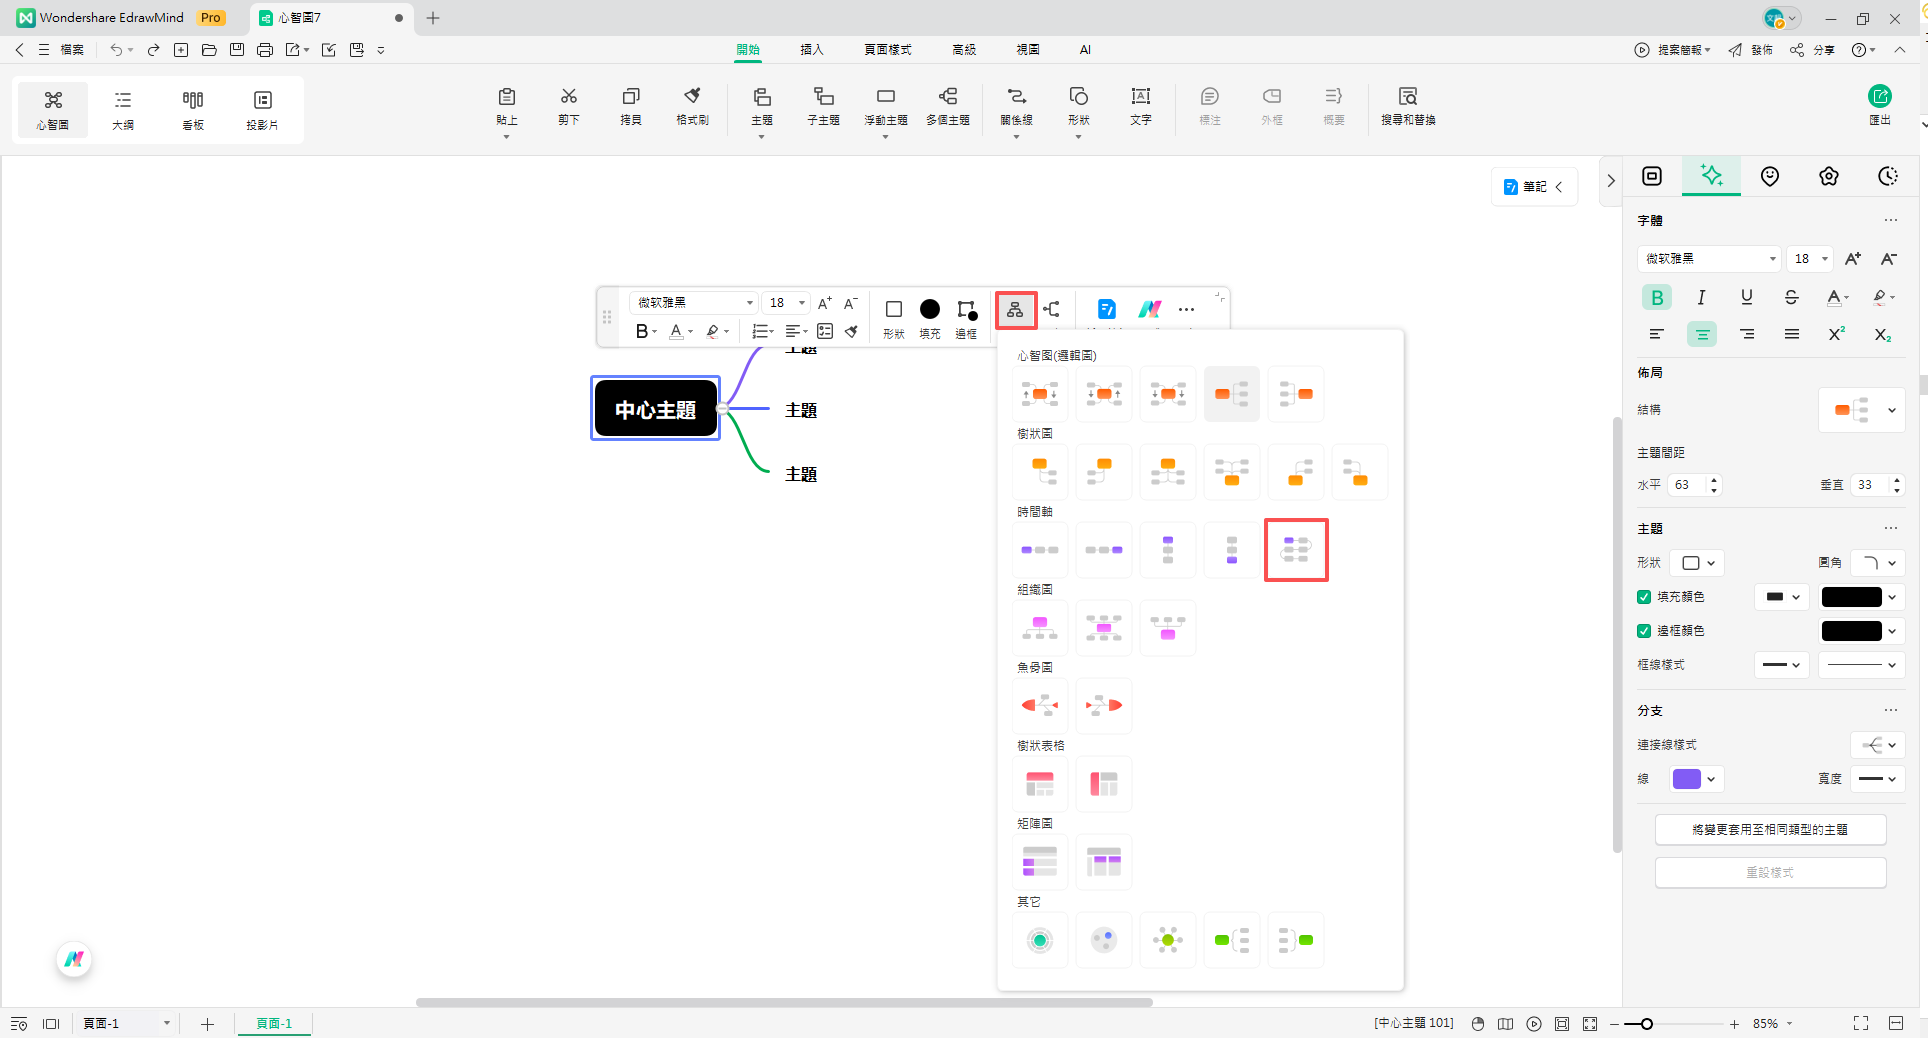The width and height of the screenshot is (1928, 1038).
Task: Switch to the Page Style (頁面樣式) tab
Action: click(887, 49)
